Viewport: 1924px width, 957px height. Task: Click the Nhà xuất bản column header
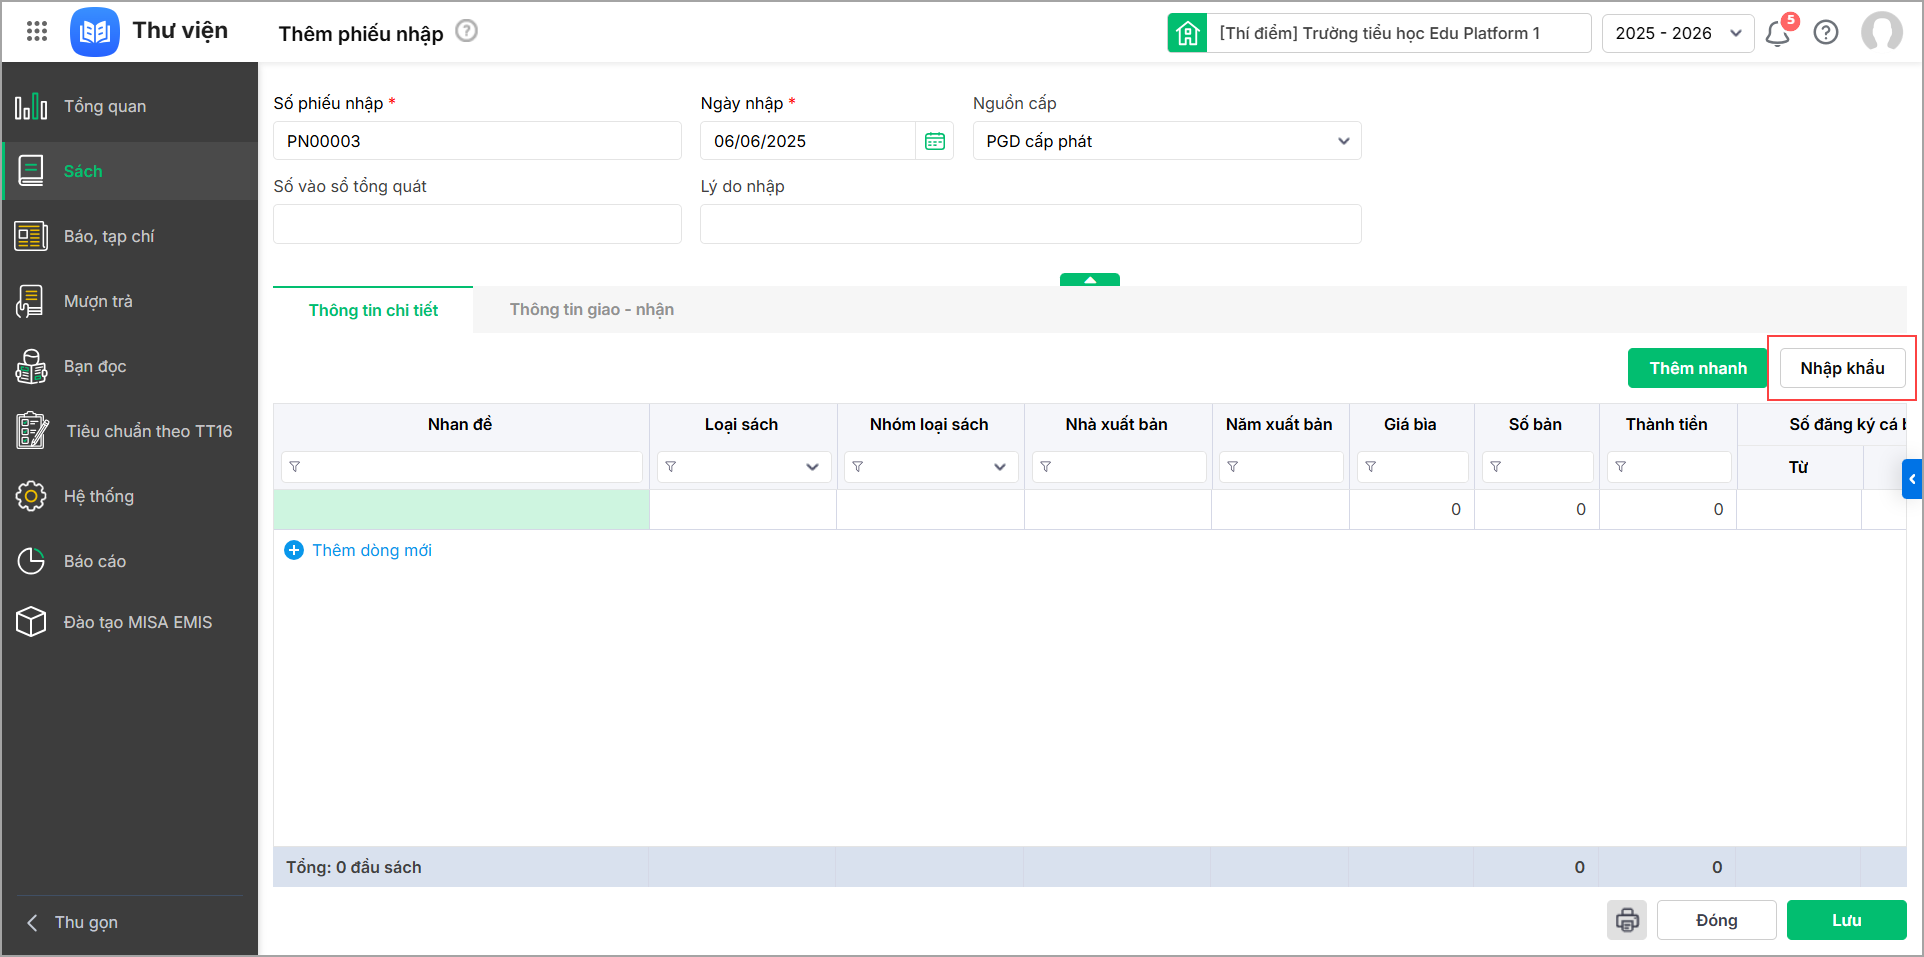(1117, 424)
